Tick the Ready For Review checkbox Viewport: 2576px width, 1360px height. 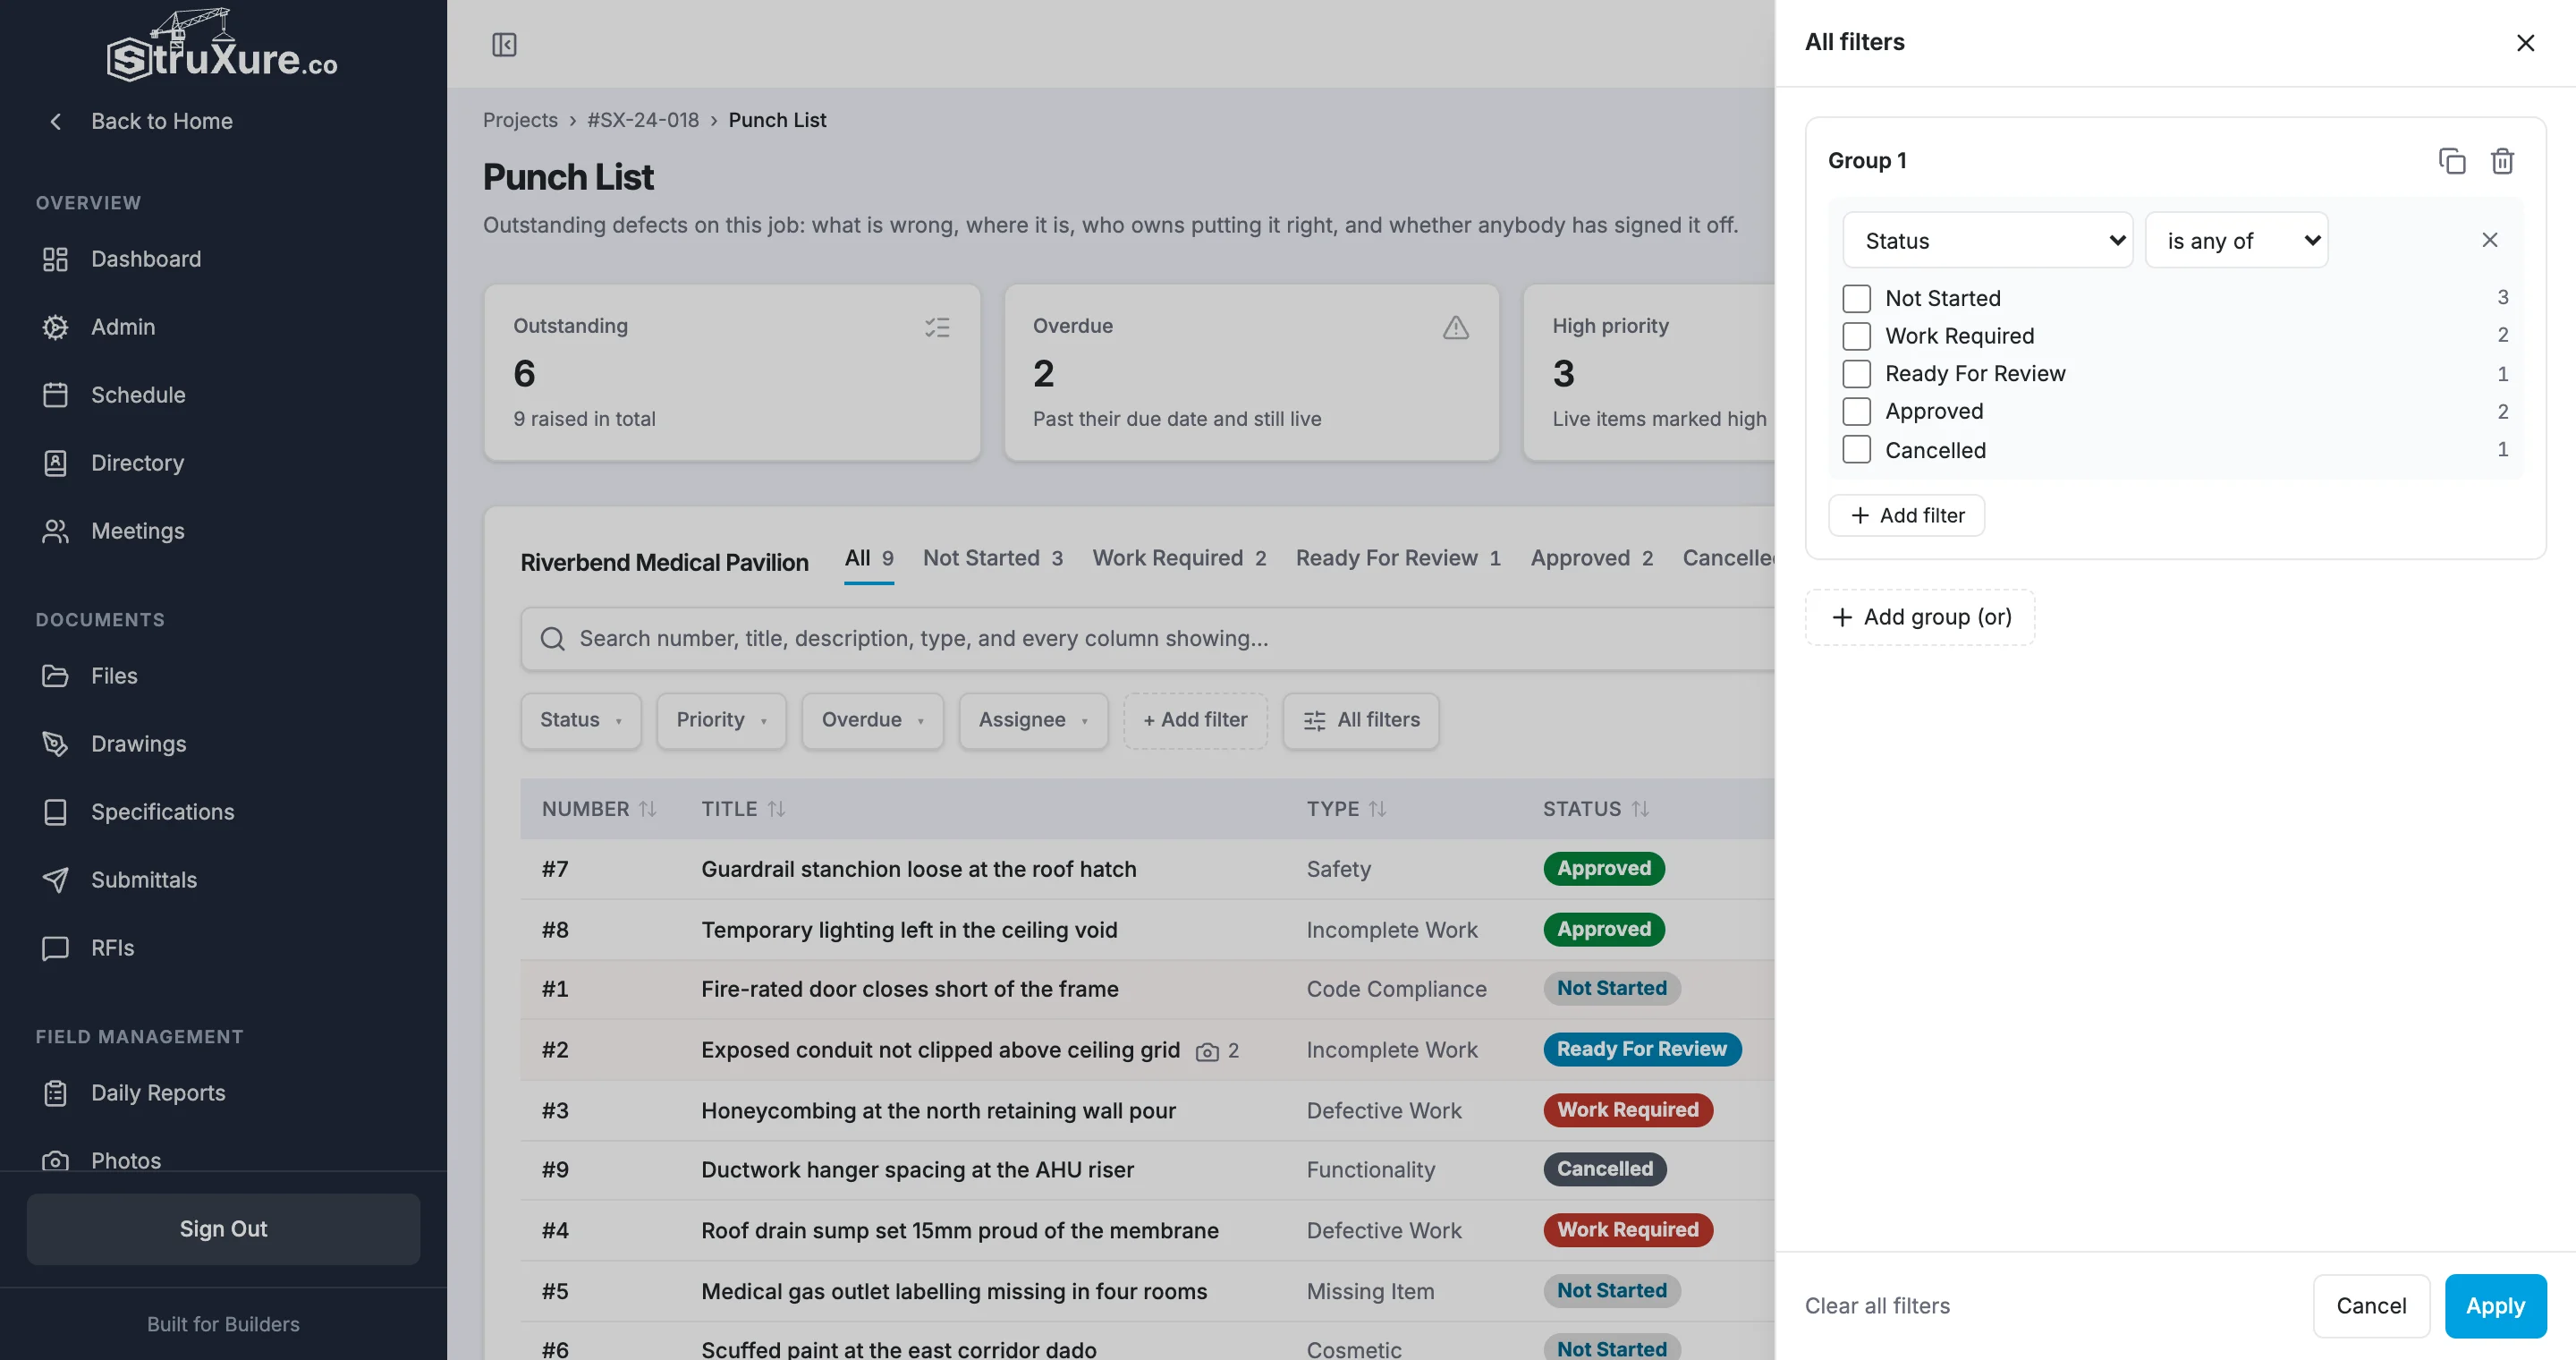1856,374
